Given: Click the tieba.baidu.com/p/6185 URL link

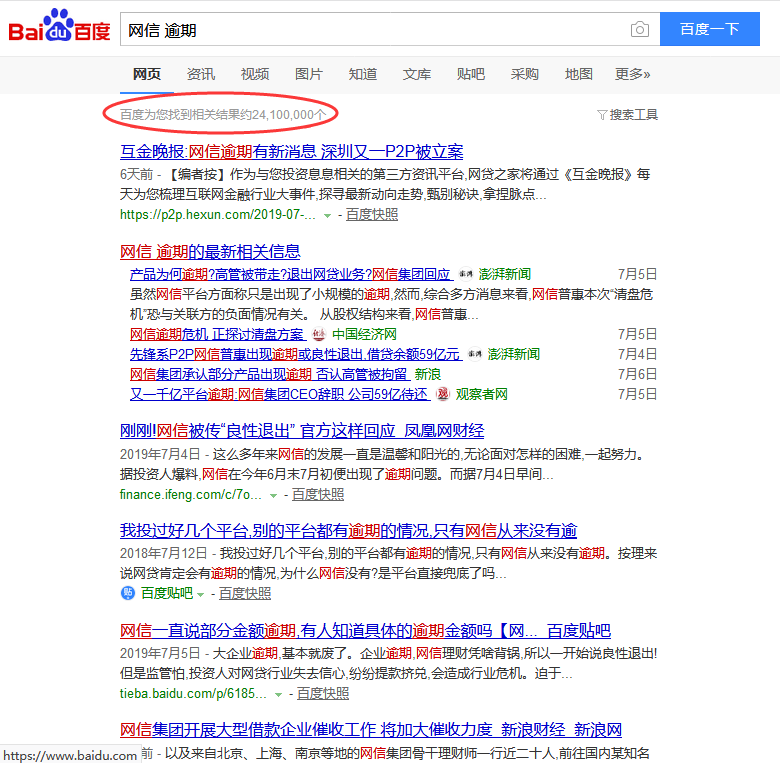Looking at the screenshot, I should coord(193,693).
